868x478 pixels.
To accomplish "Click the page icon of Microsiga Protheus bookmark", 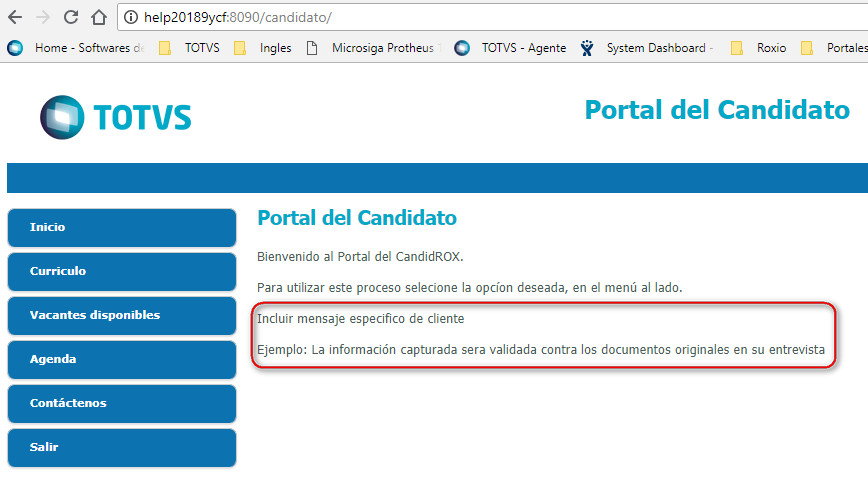I will tap(312, 48).
